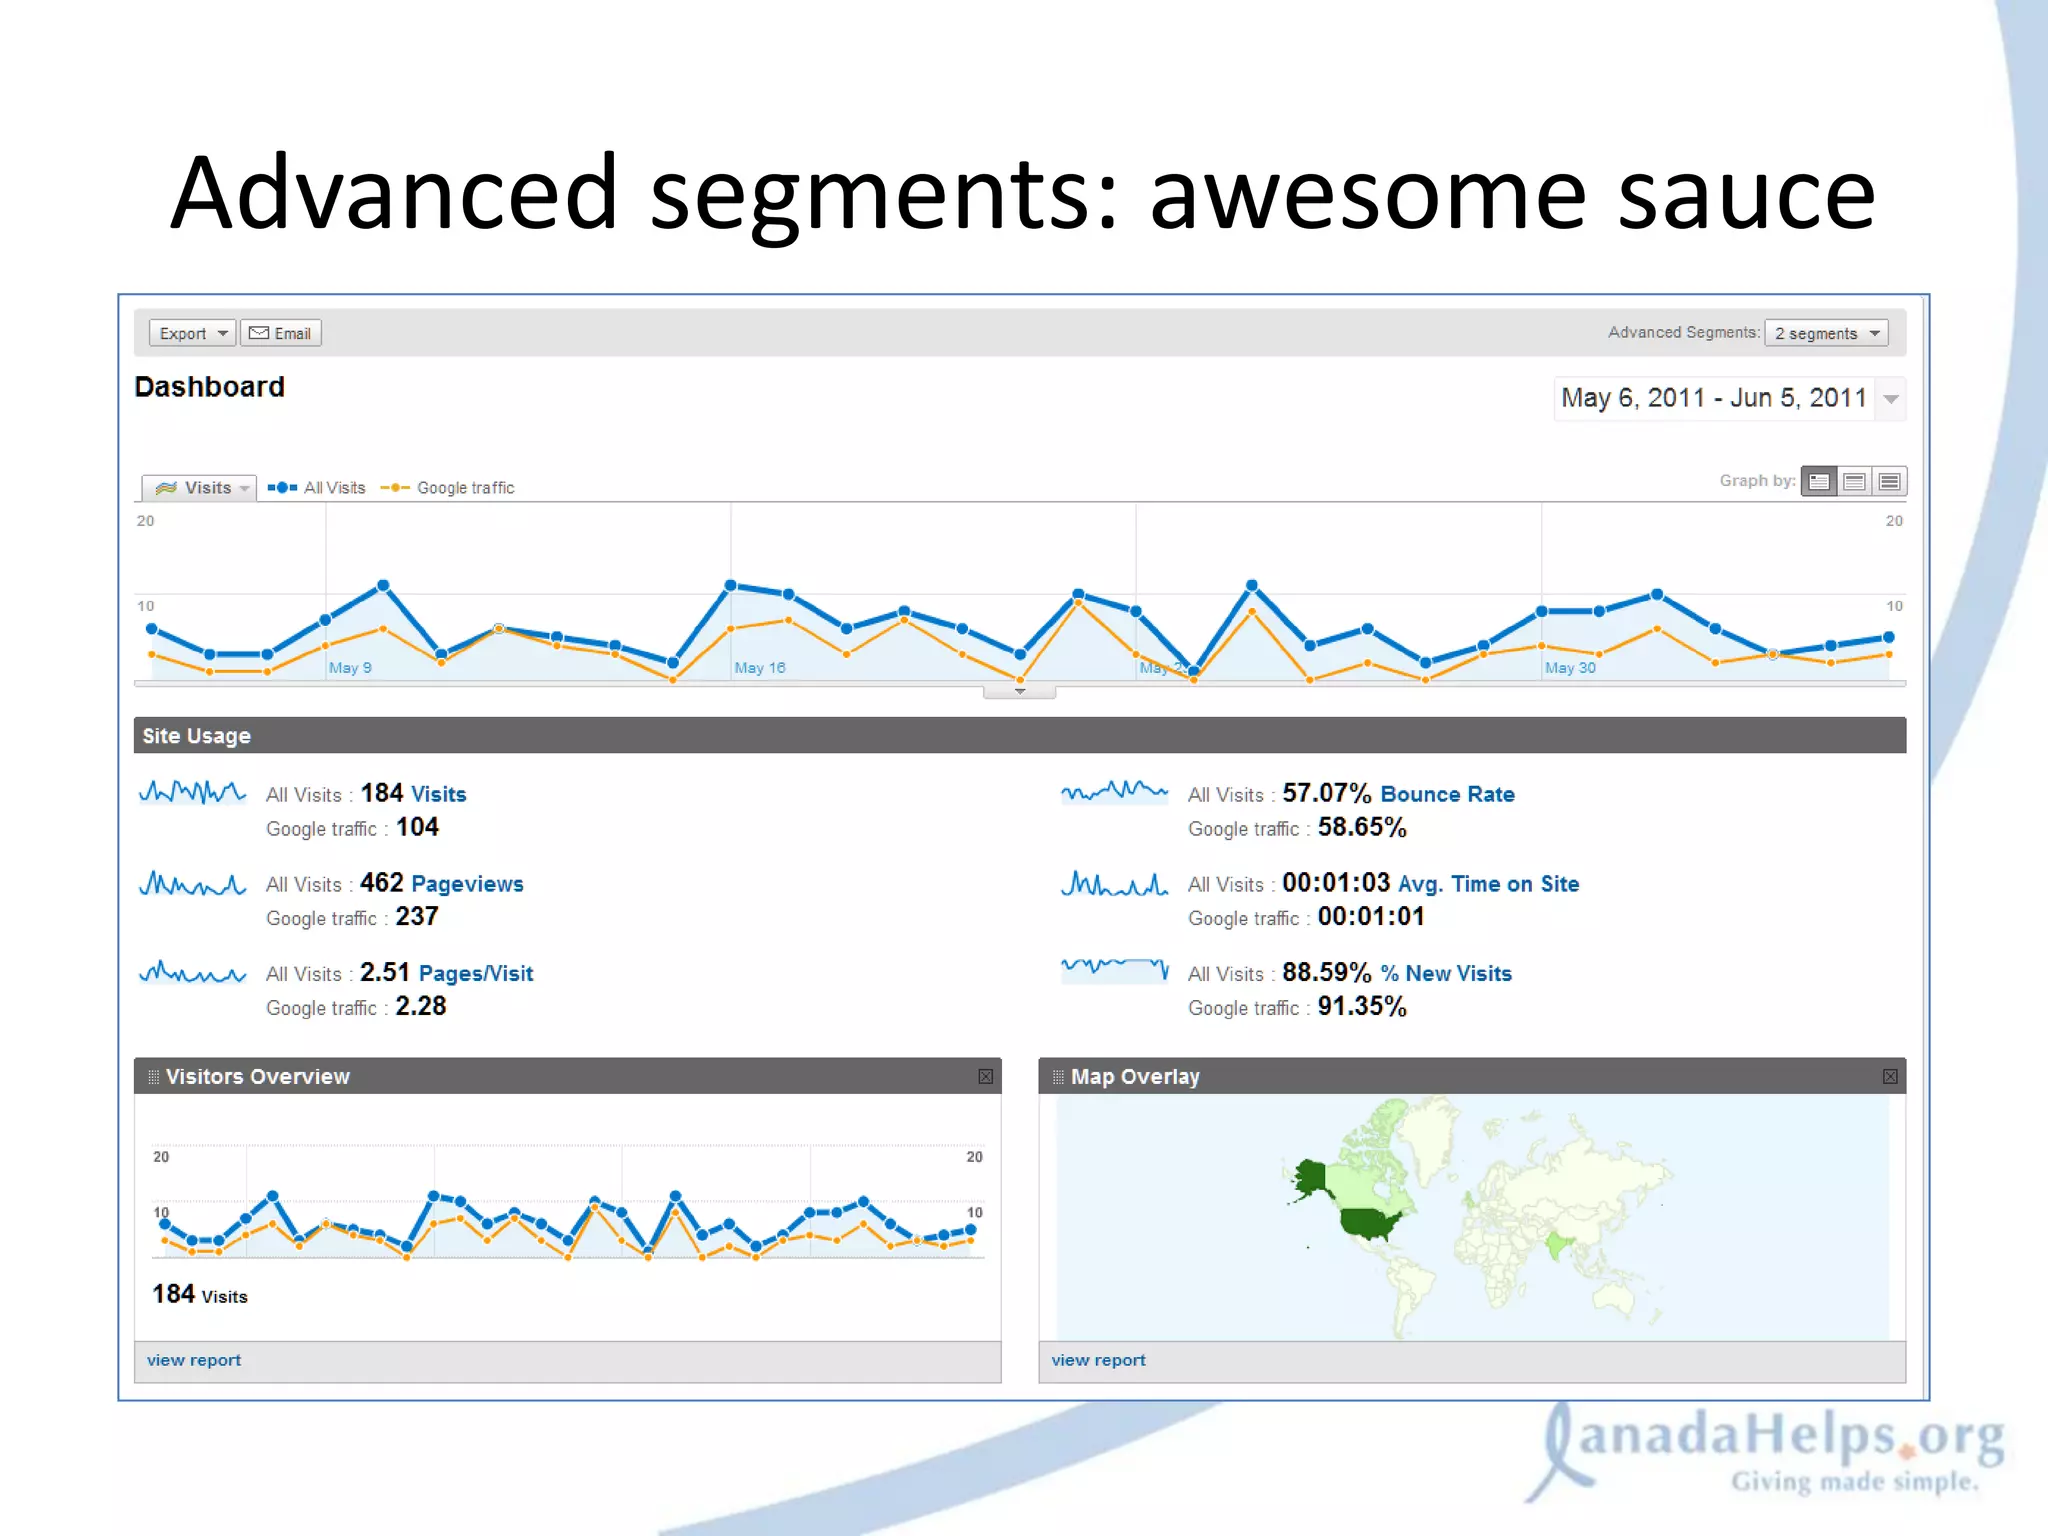Click the Google traffic legend marker
This screenshot has width=2048, height=1536.
click(x=395, y=488)
